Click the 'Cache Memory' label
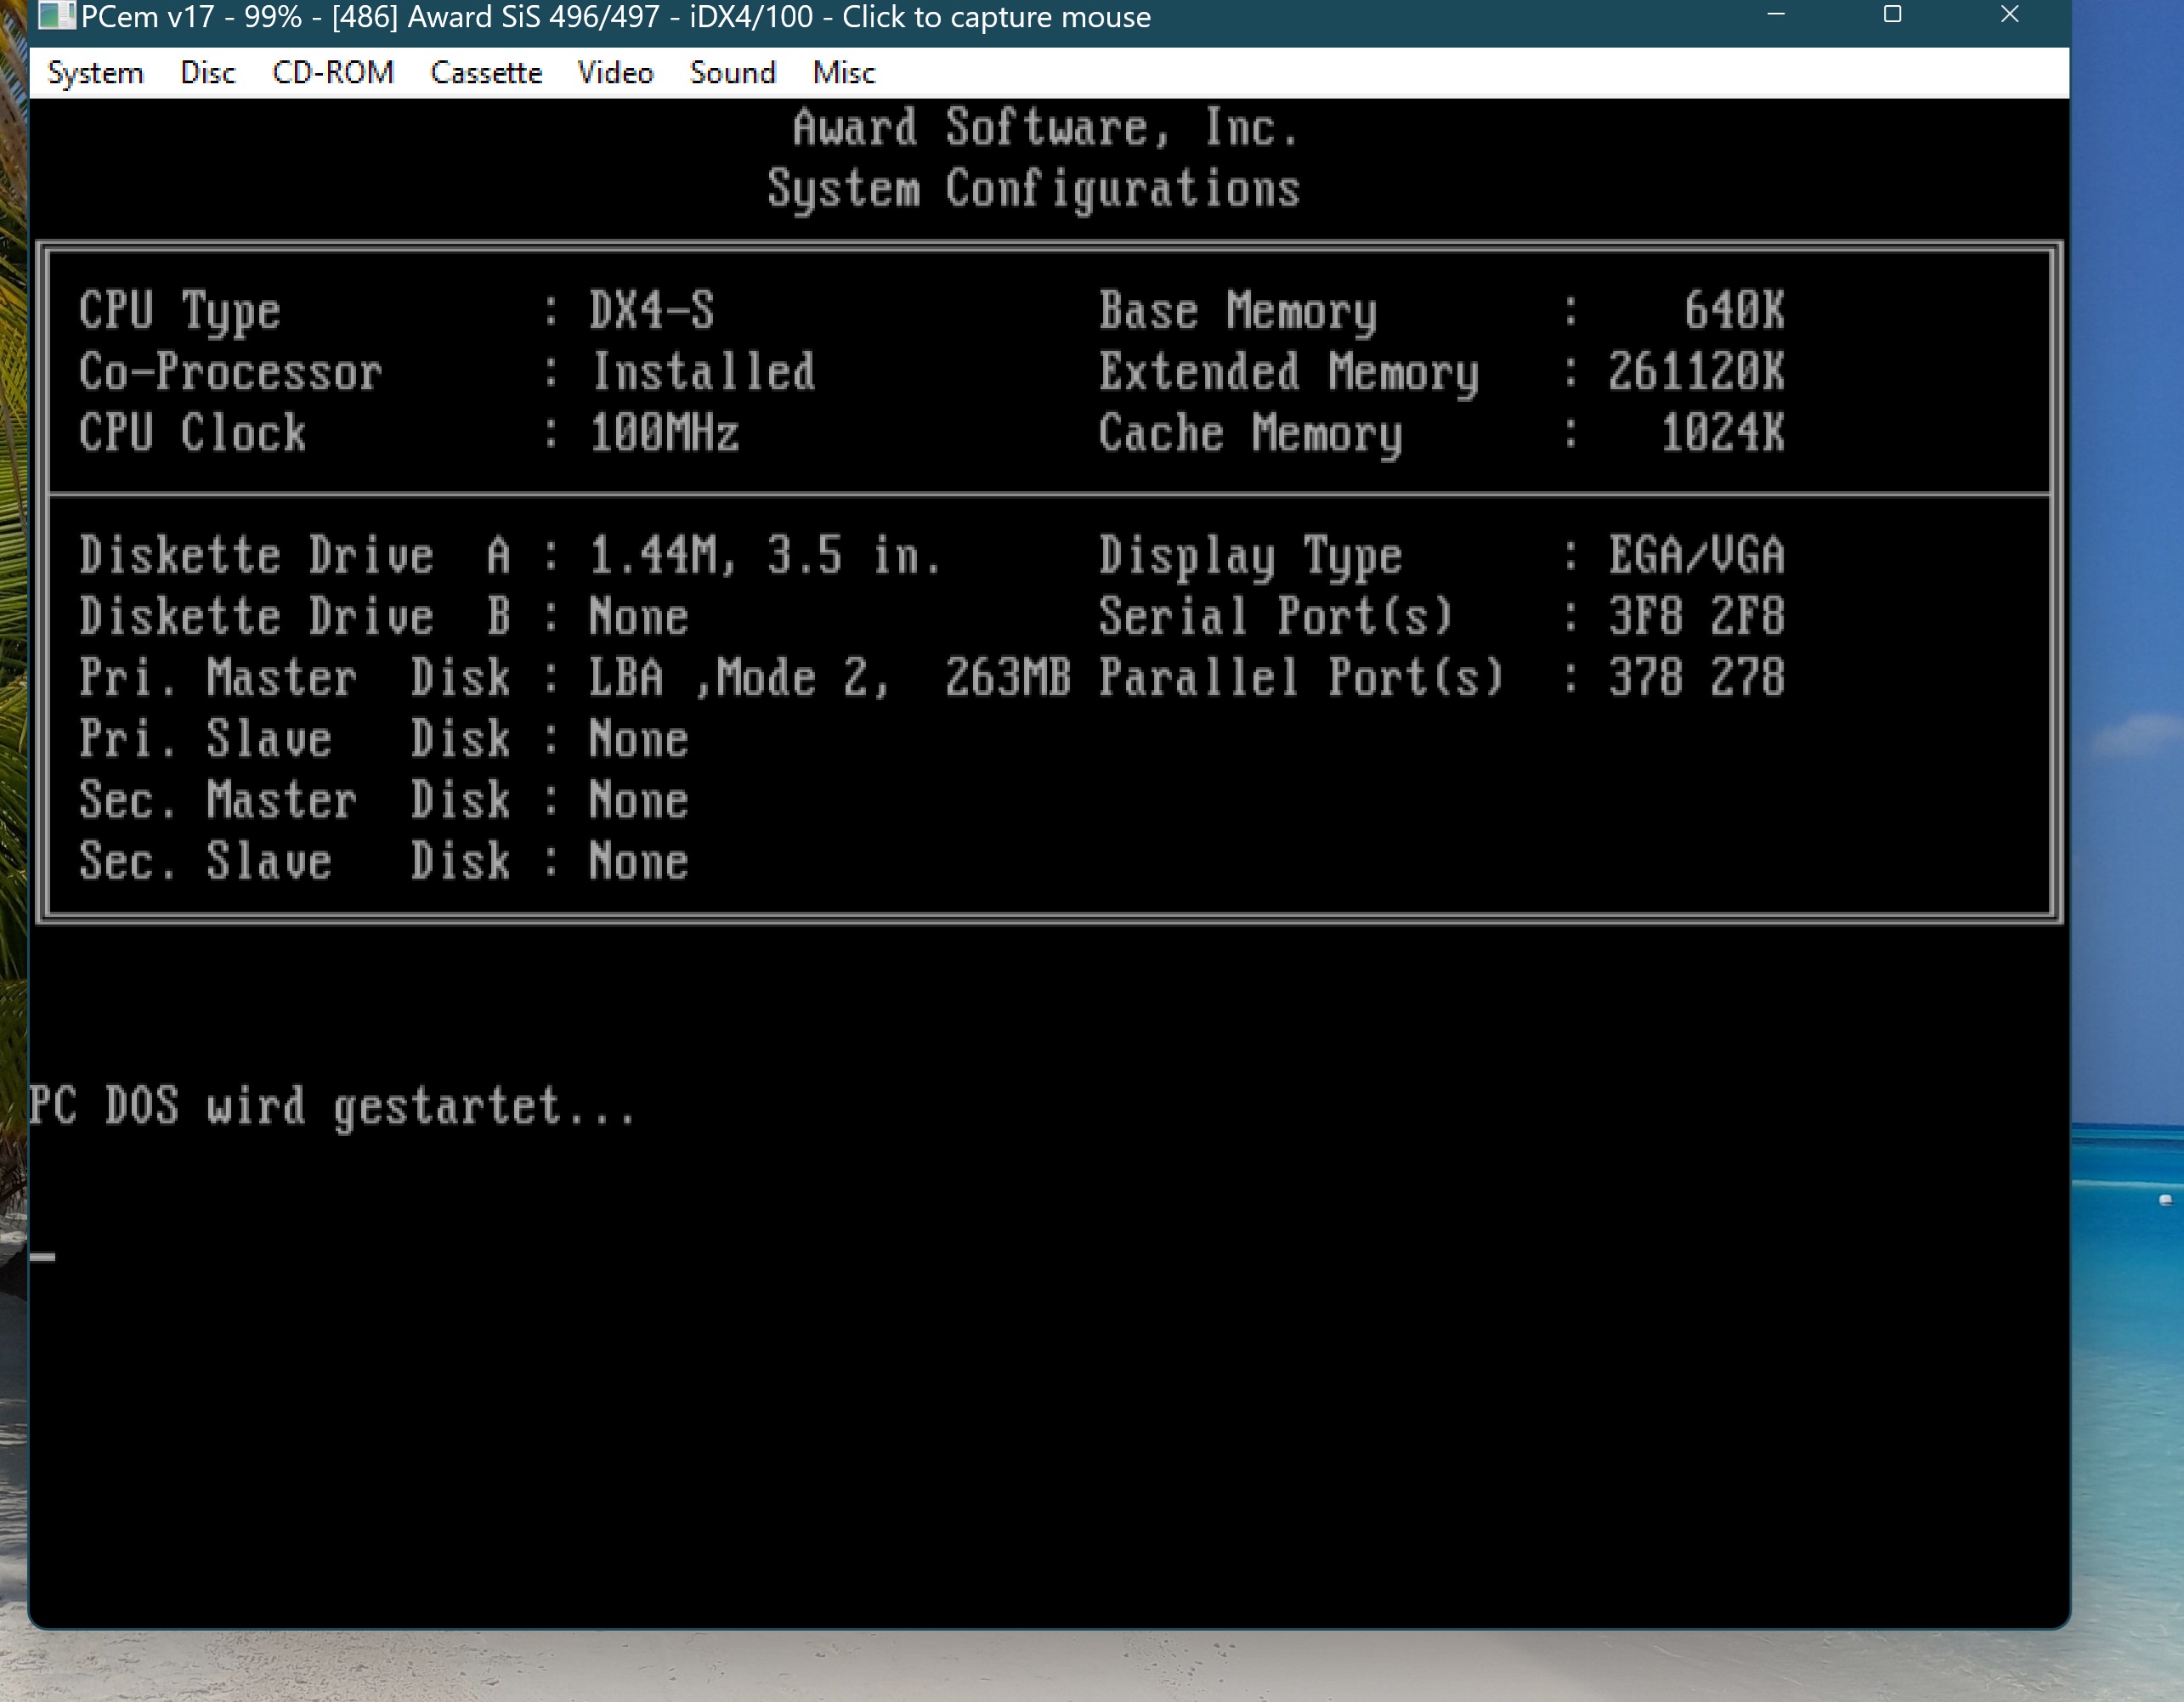 tap(1251, 435)
